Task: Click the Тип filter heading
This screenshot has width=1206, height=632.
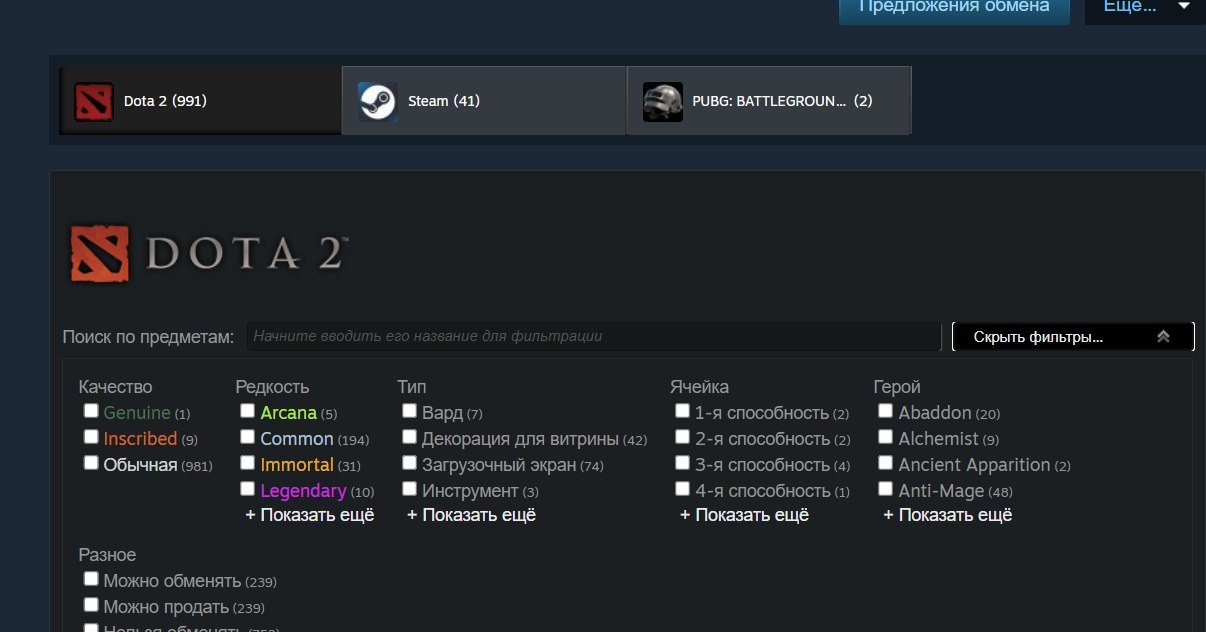Action: [x=412, y=387]
